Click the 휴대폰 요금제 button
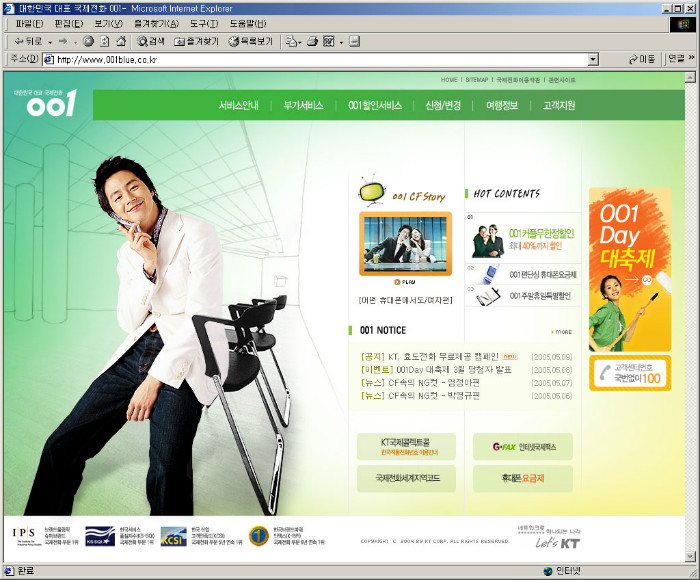The width and height of the screenshot is (700, 580). (x=523, y=479)
